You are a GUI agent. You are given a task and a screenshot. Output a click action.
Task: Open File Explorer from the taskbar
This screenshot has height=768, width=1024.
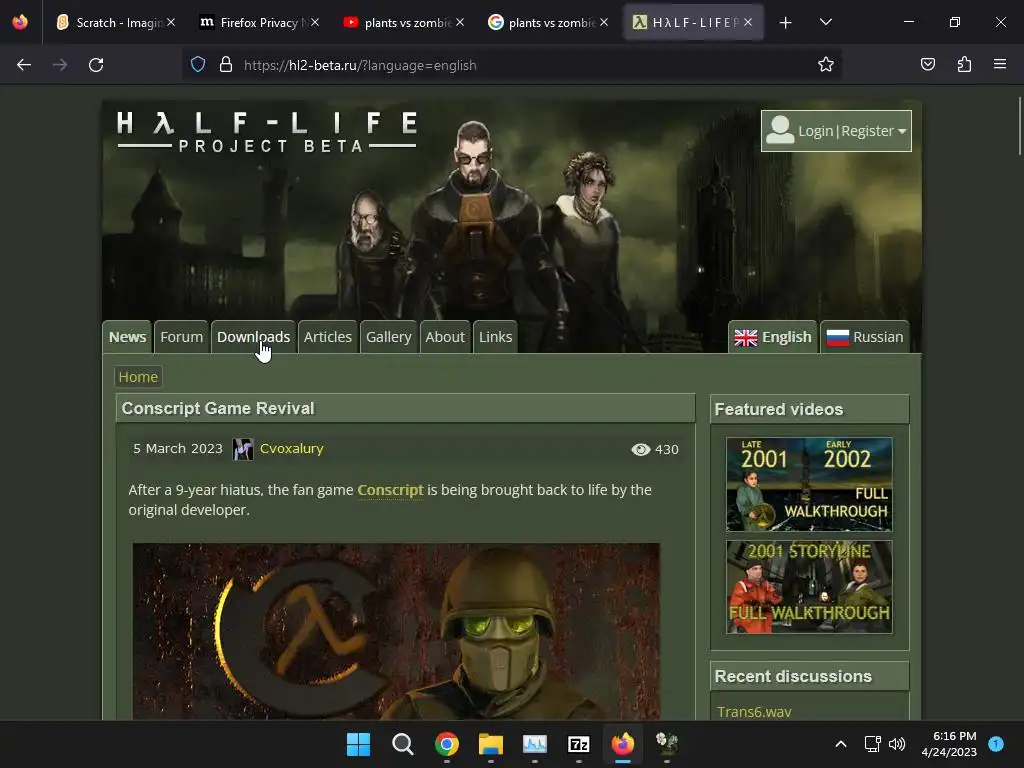(490, 744)
